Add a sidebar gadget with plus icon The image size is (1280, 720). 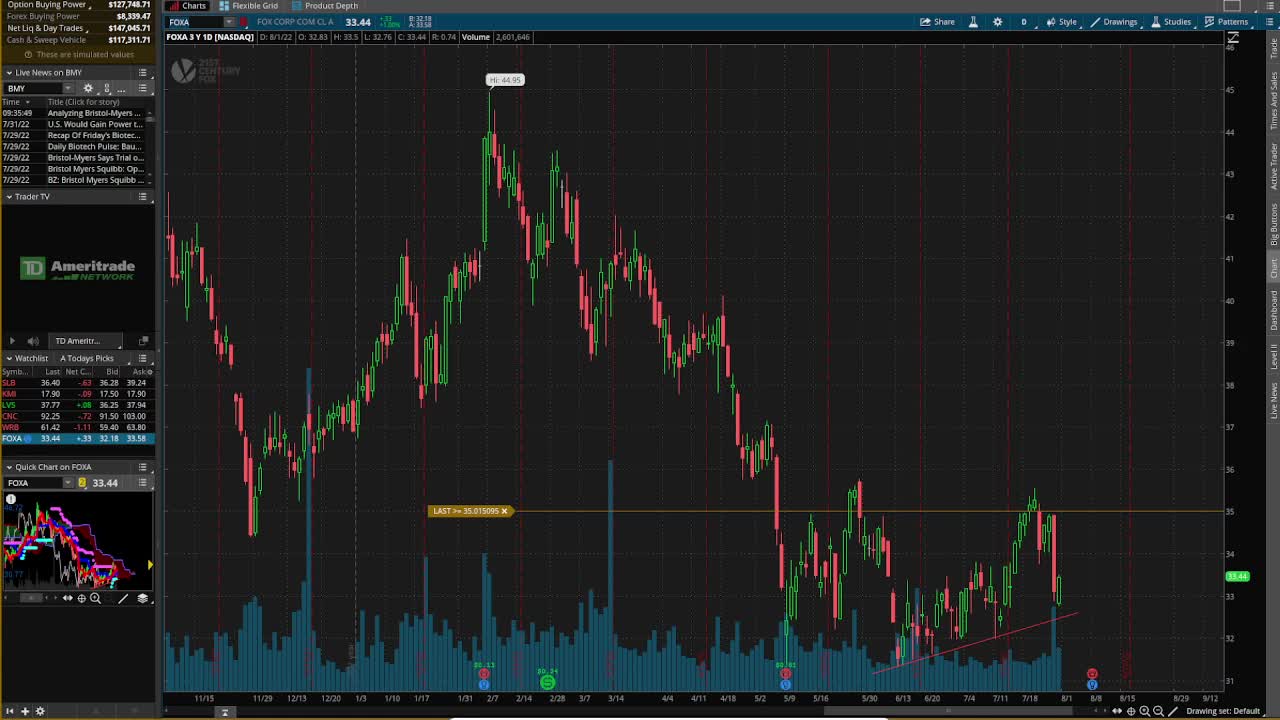tap(25, 711)
